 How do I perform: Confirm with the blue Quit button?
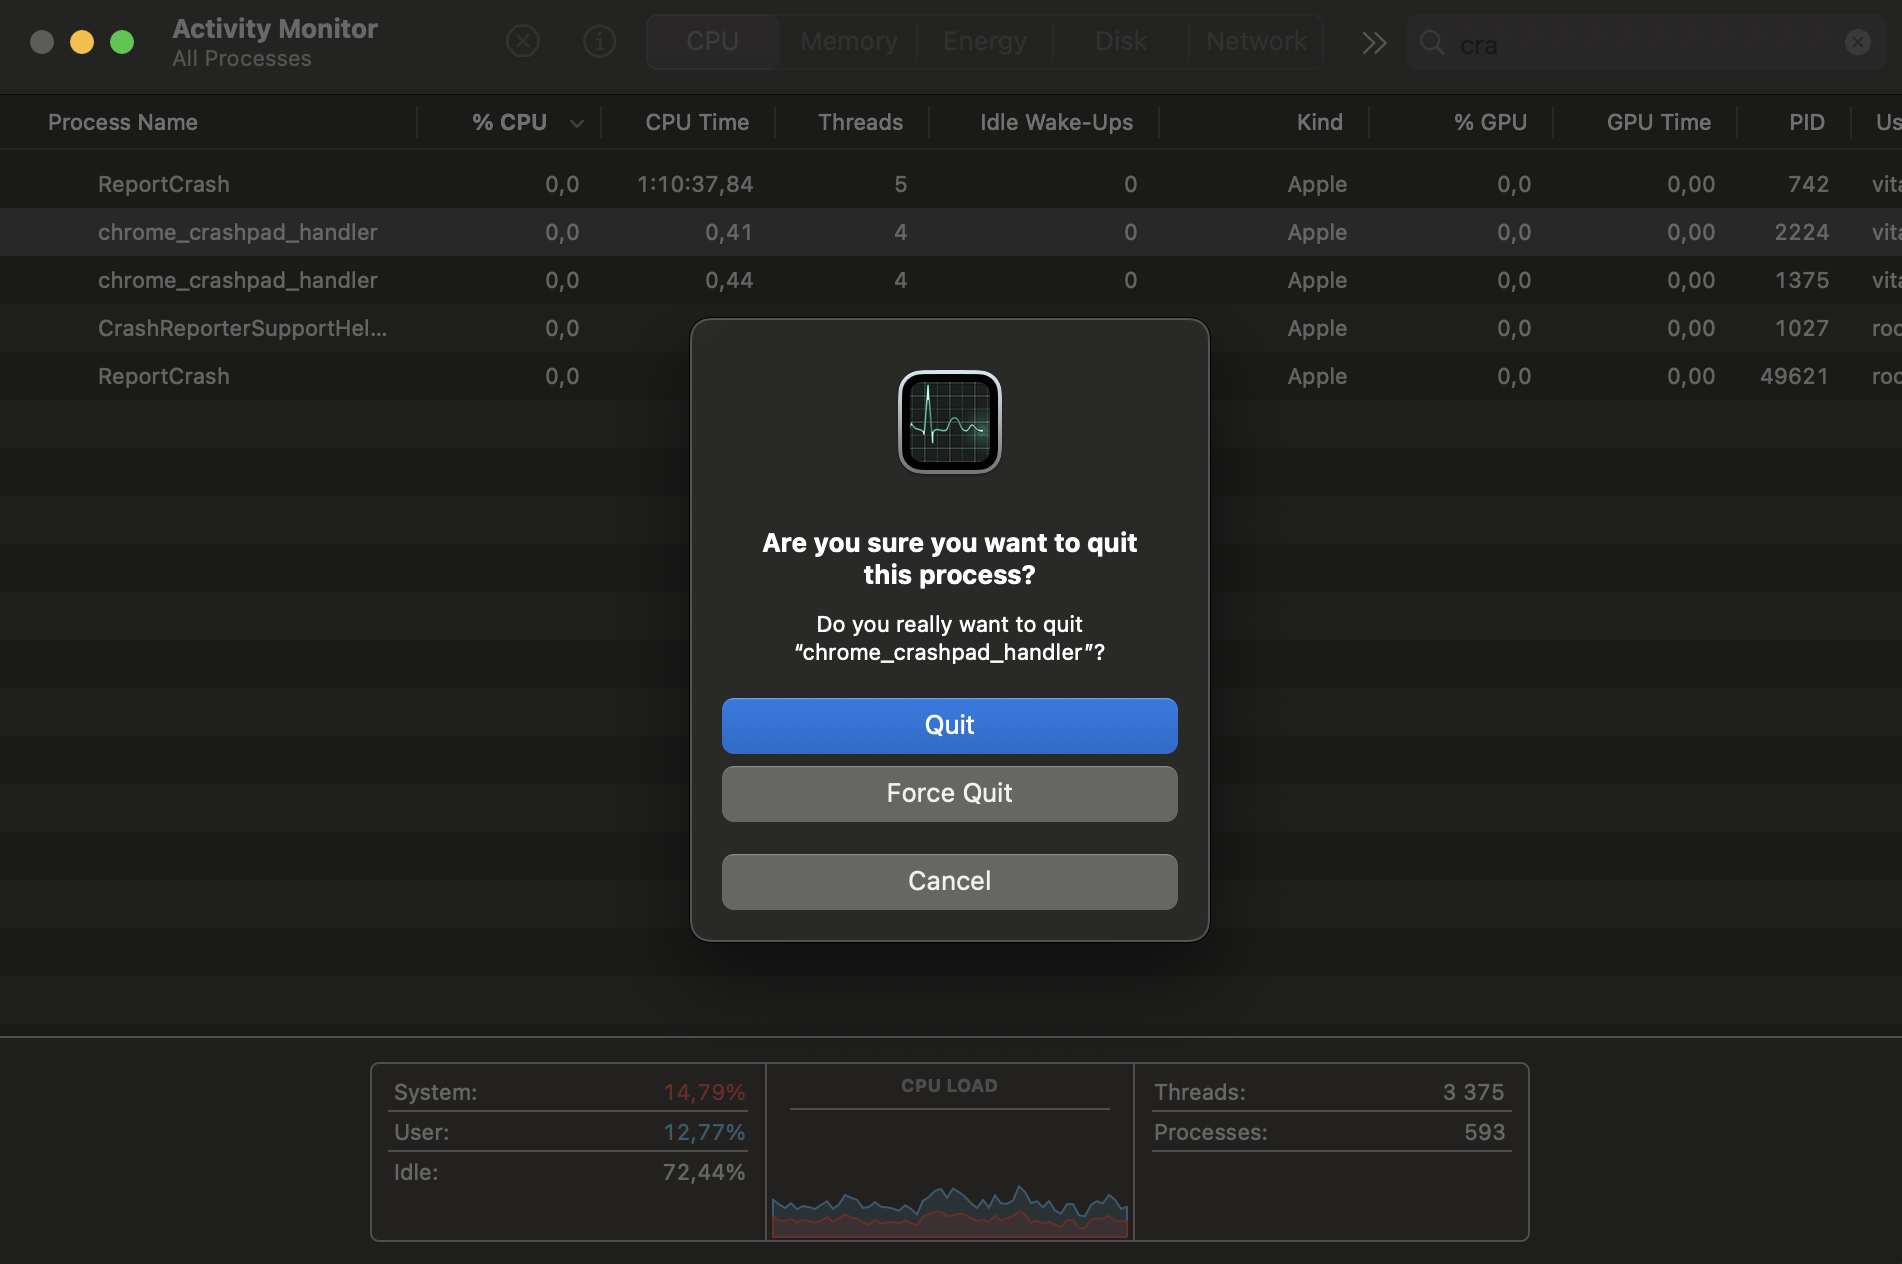(x=949, y=725)
